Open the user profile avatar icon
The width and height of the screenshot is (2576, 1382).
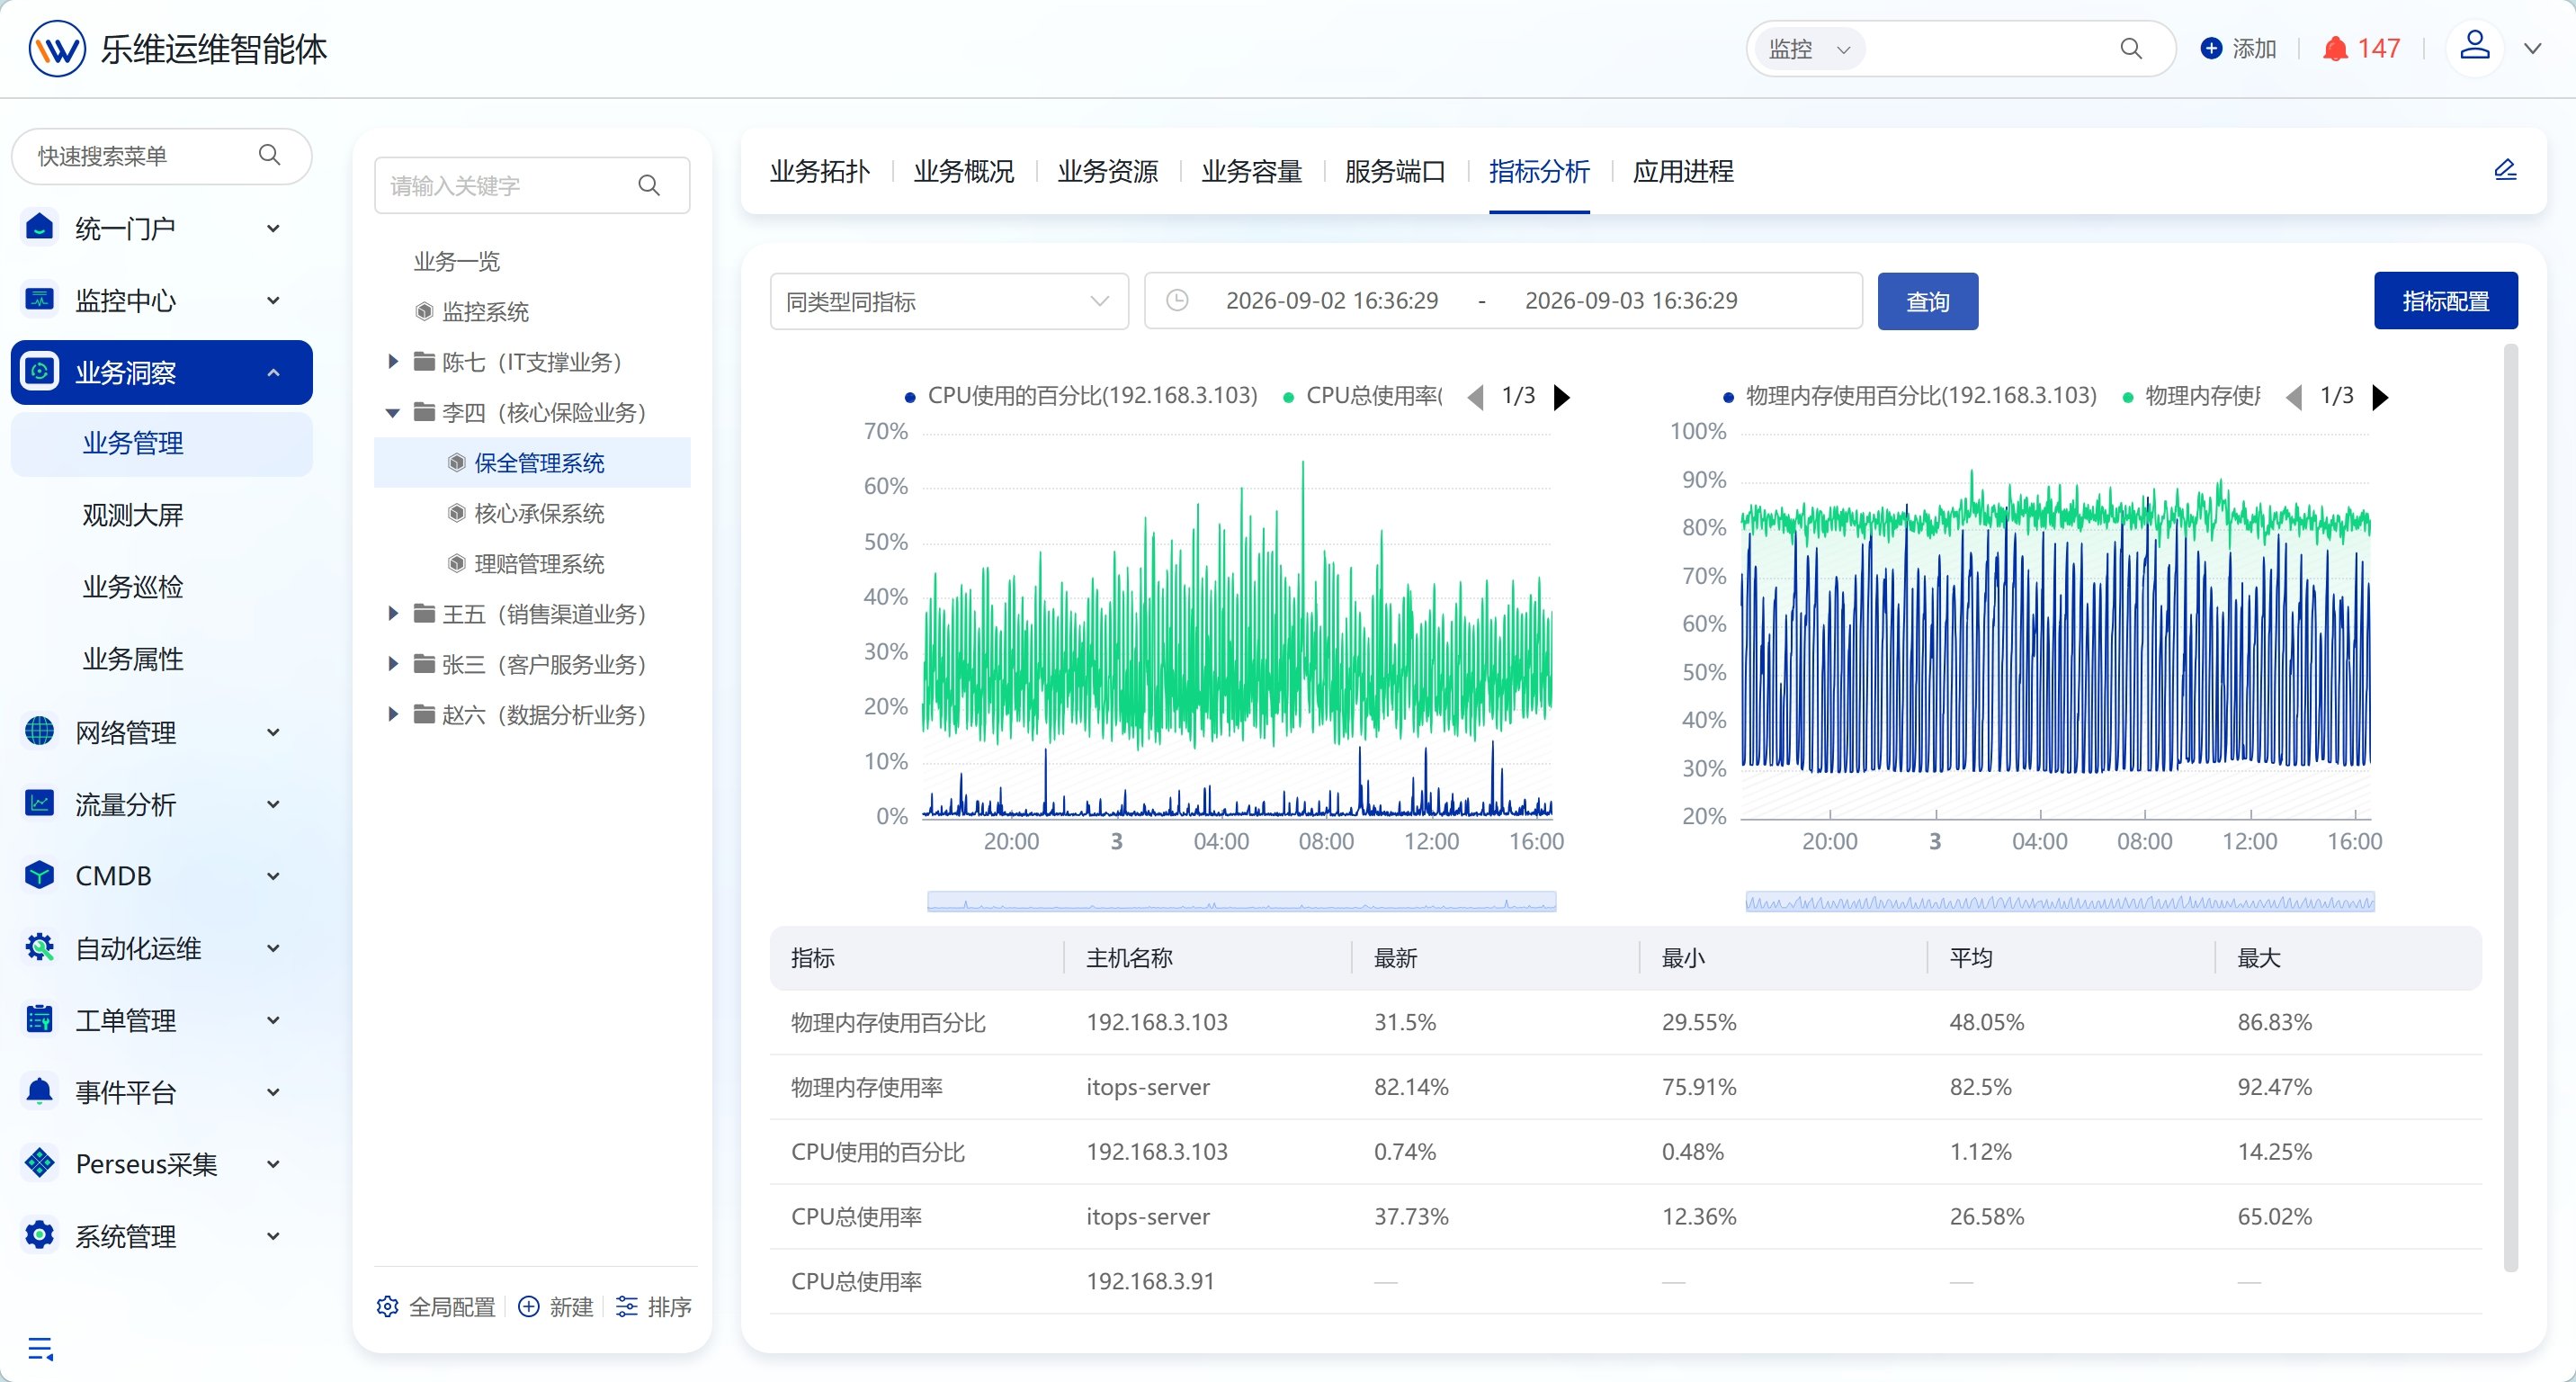(2474, 47)
